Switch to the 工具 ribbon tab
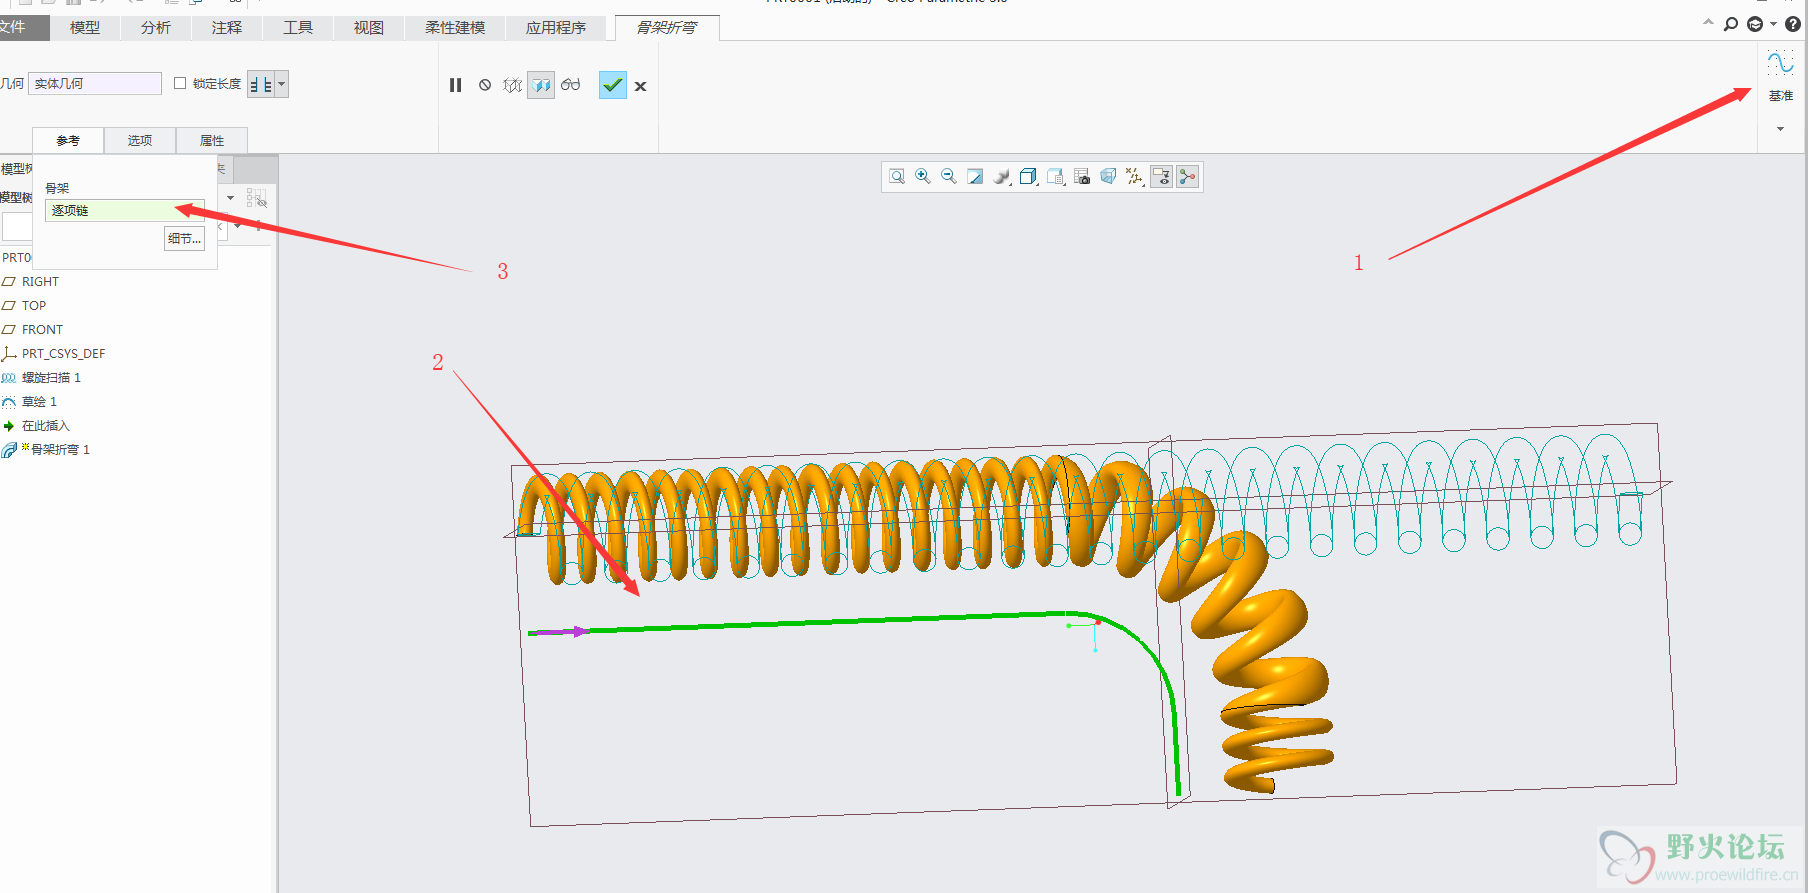1808x893 pixels. pyautogui.click(x=298, y=28)
